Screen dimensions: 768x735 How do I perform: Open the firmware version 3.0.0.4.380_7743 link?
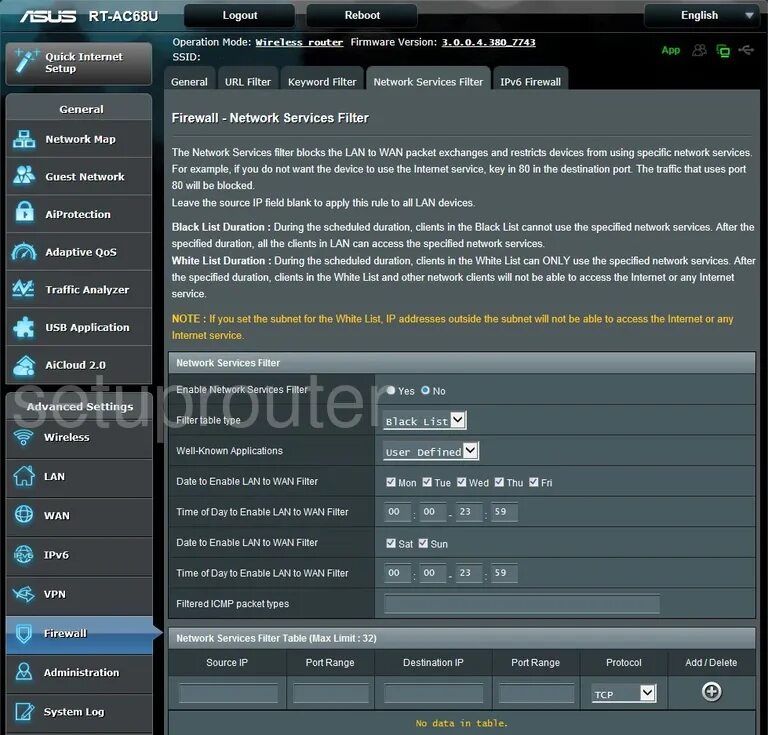click(x=488, y=42)
